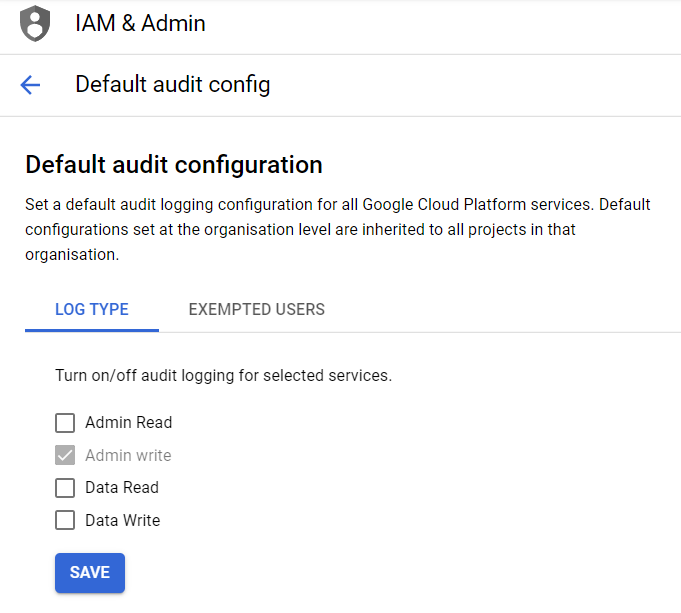Screen dimensions: 681x613
Task: Select the Log Type tab
Action: tap(92, 309)
